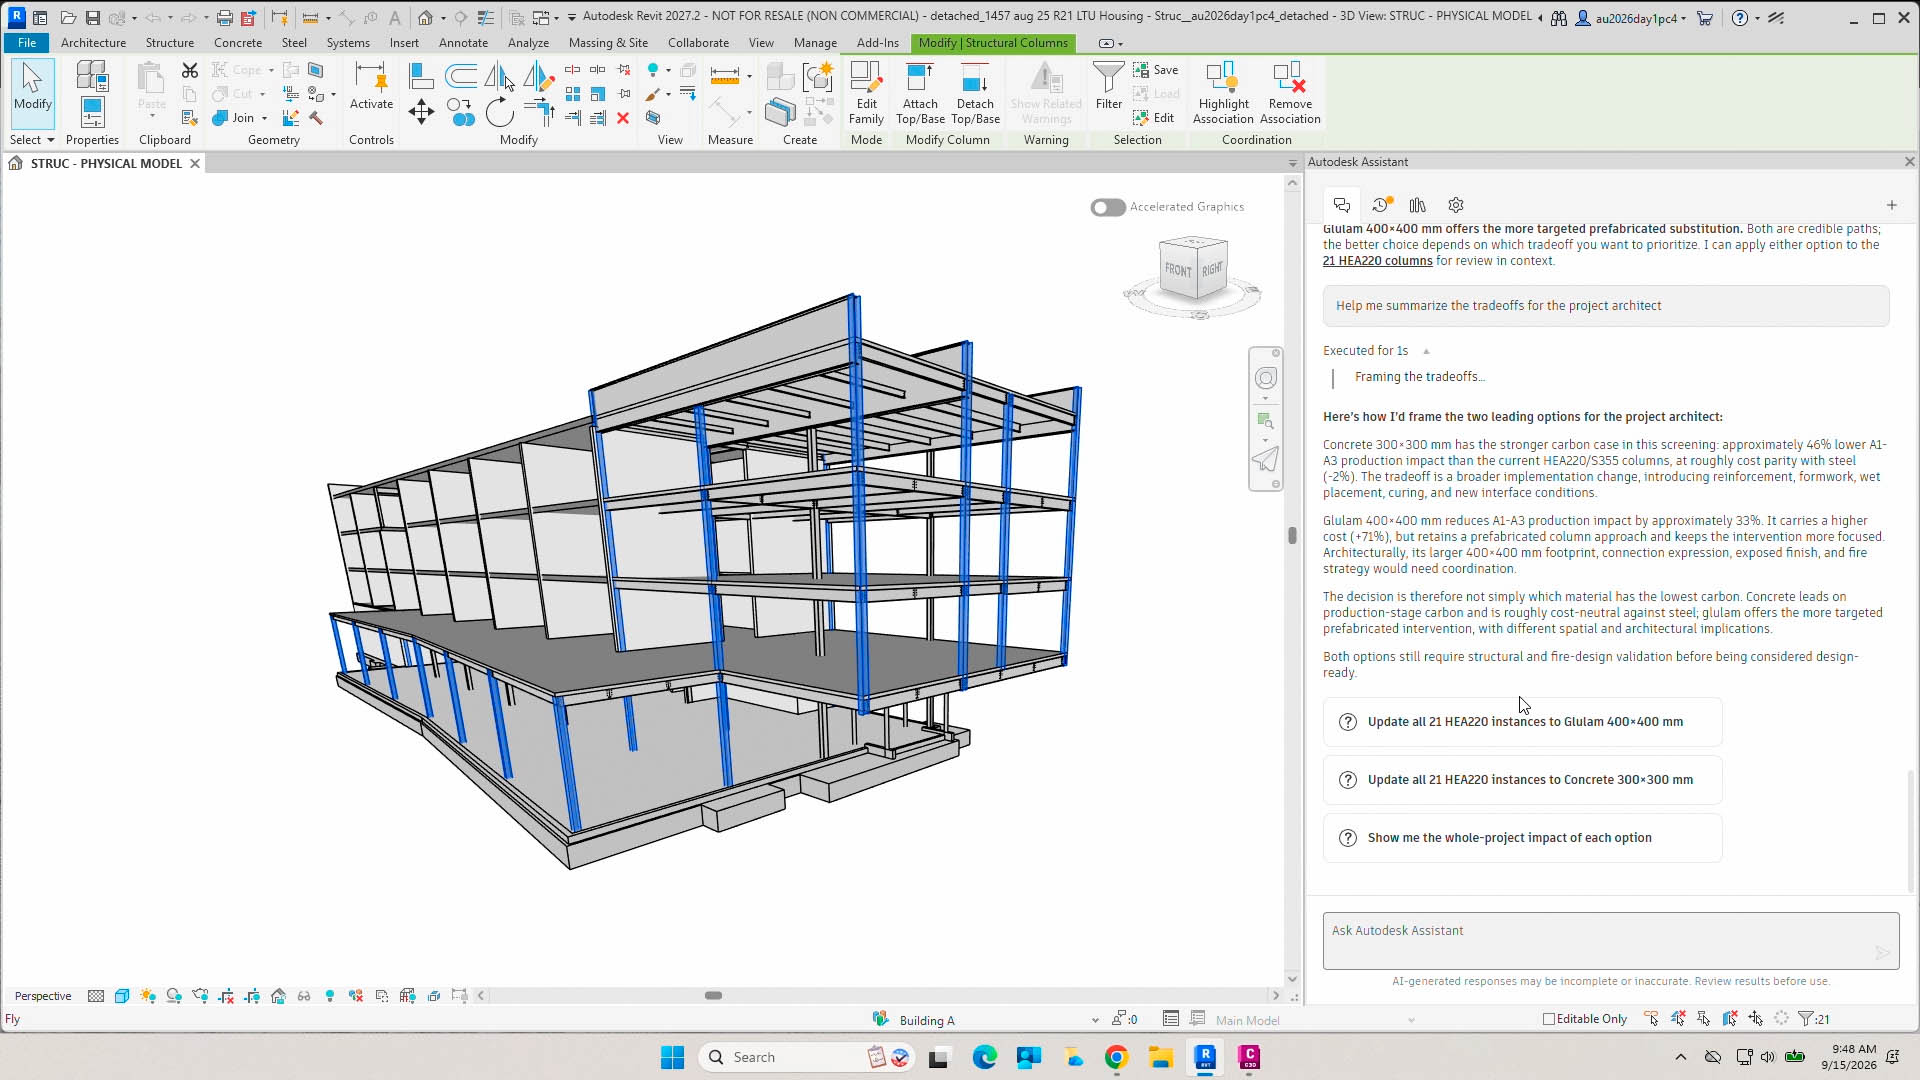Toggle Select Pinned Elements status icon

1703,1019
